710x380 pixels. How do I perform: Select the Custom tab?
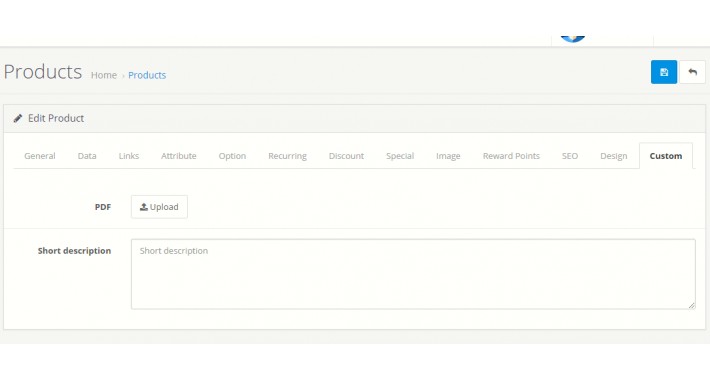click(x=666, y=156)
